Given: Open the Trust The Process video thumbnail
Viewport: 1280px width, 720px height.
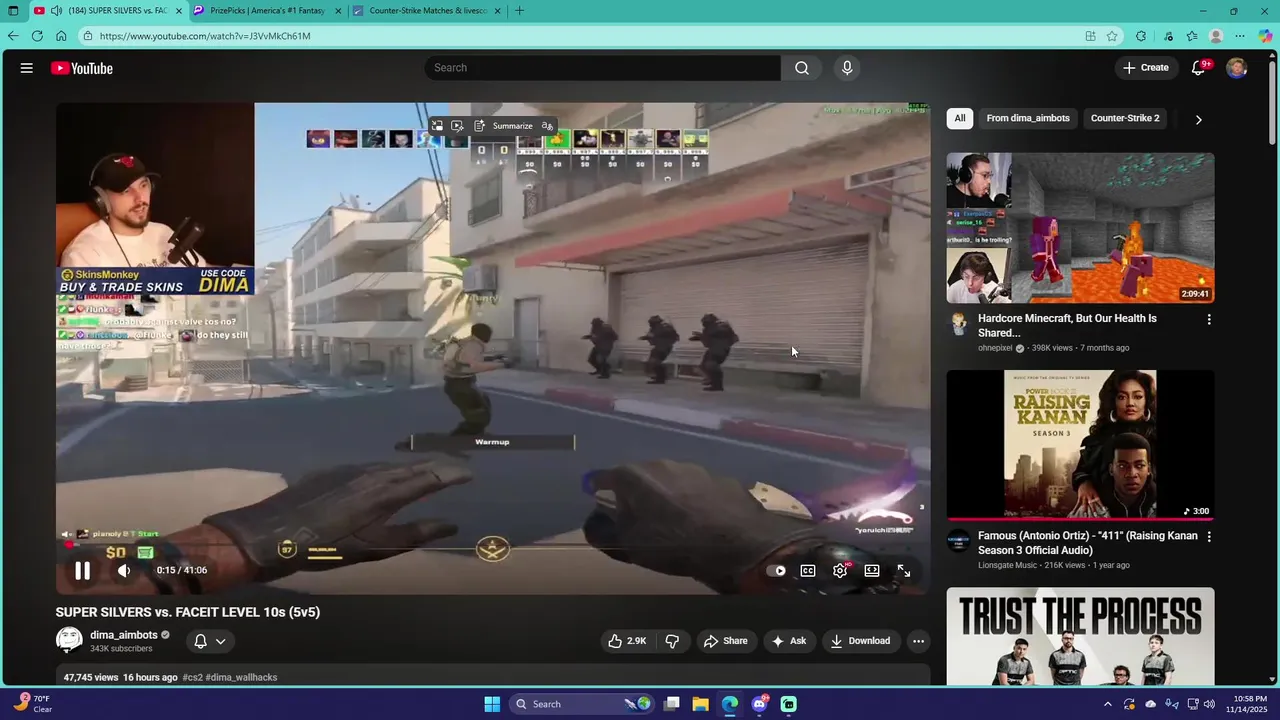Looking at the screenshot, I should [x=1080, y=636].
